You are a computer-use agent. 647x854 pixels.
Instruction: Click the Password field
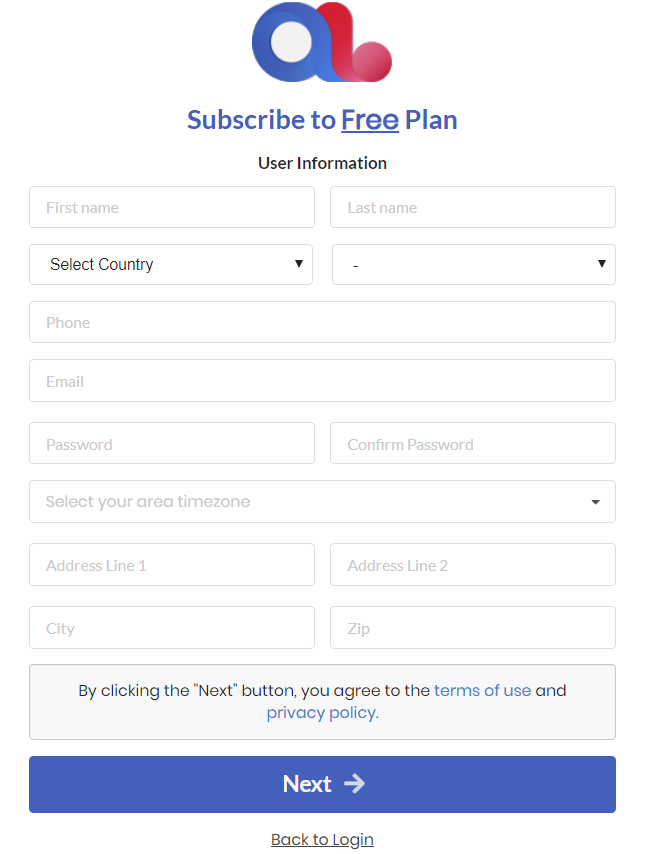pos(172,444)
